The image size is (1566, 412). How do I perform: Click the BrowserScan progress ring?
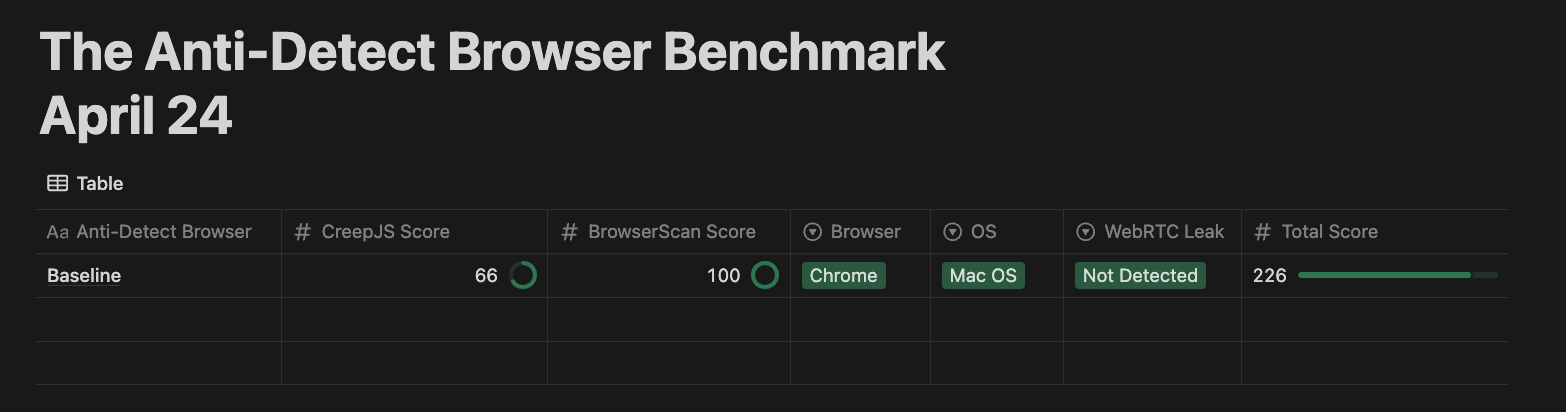[765, 275]
